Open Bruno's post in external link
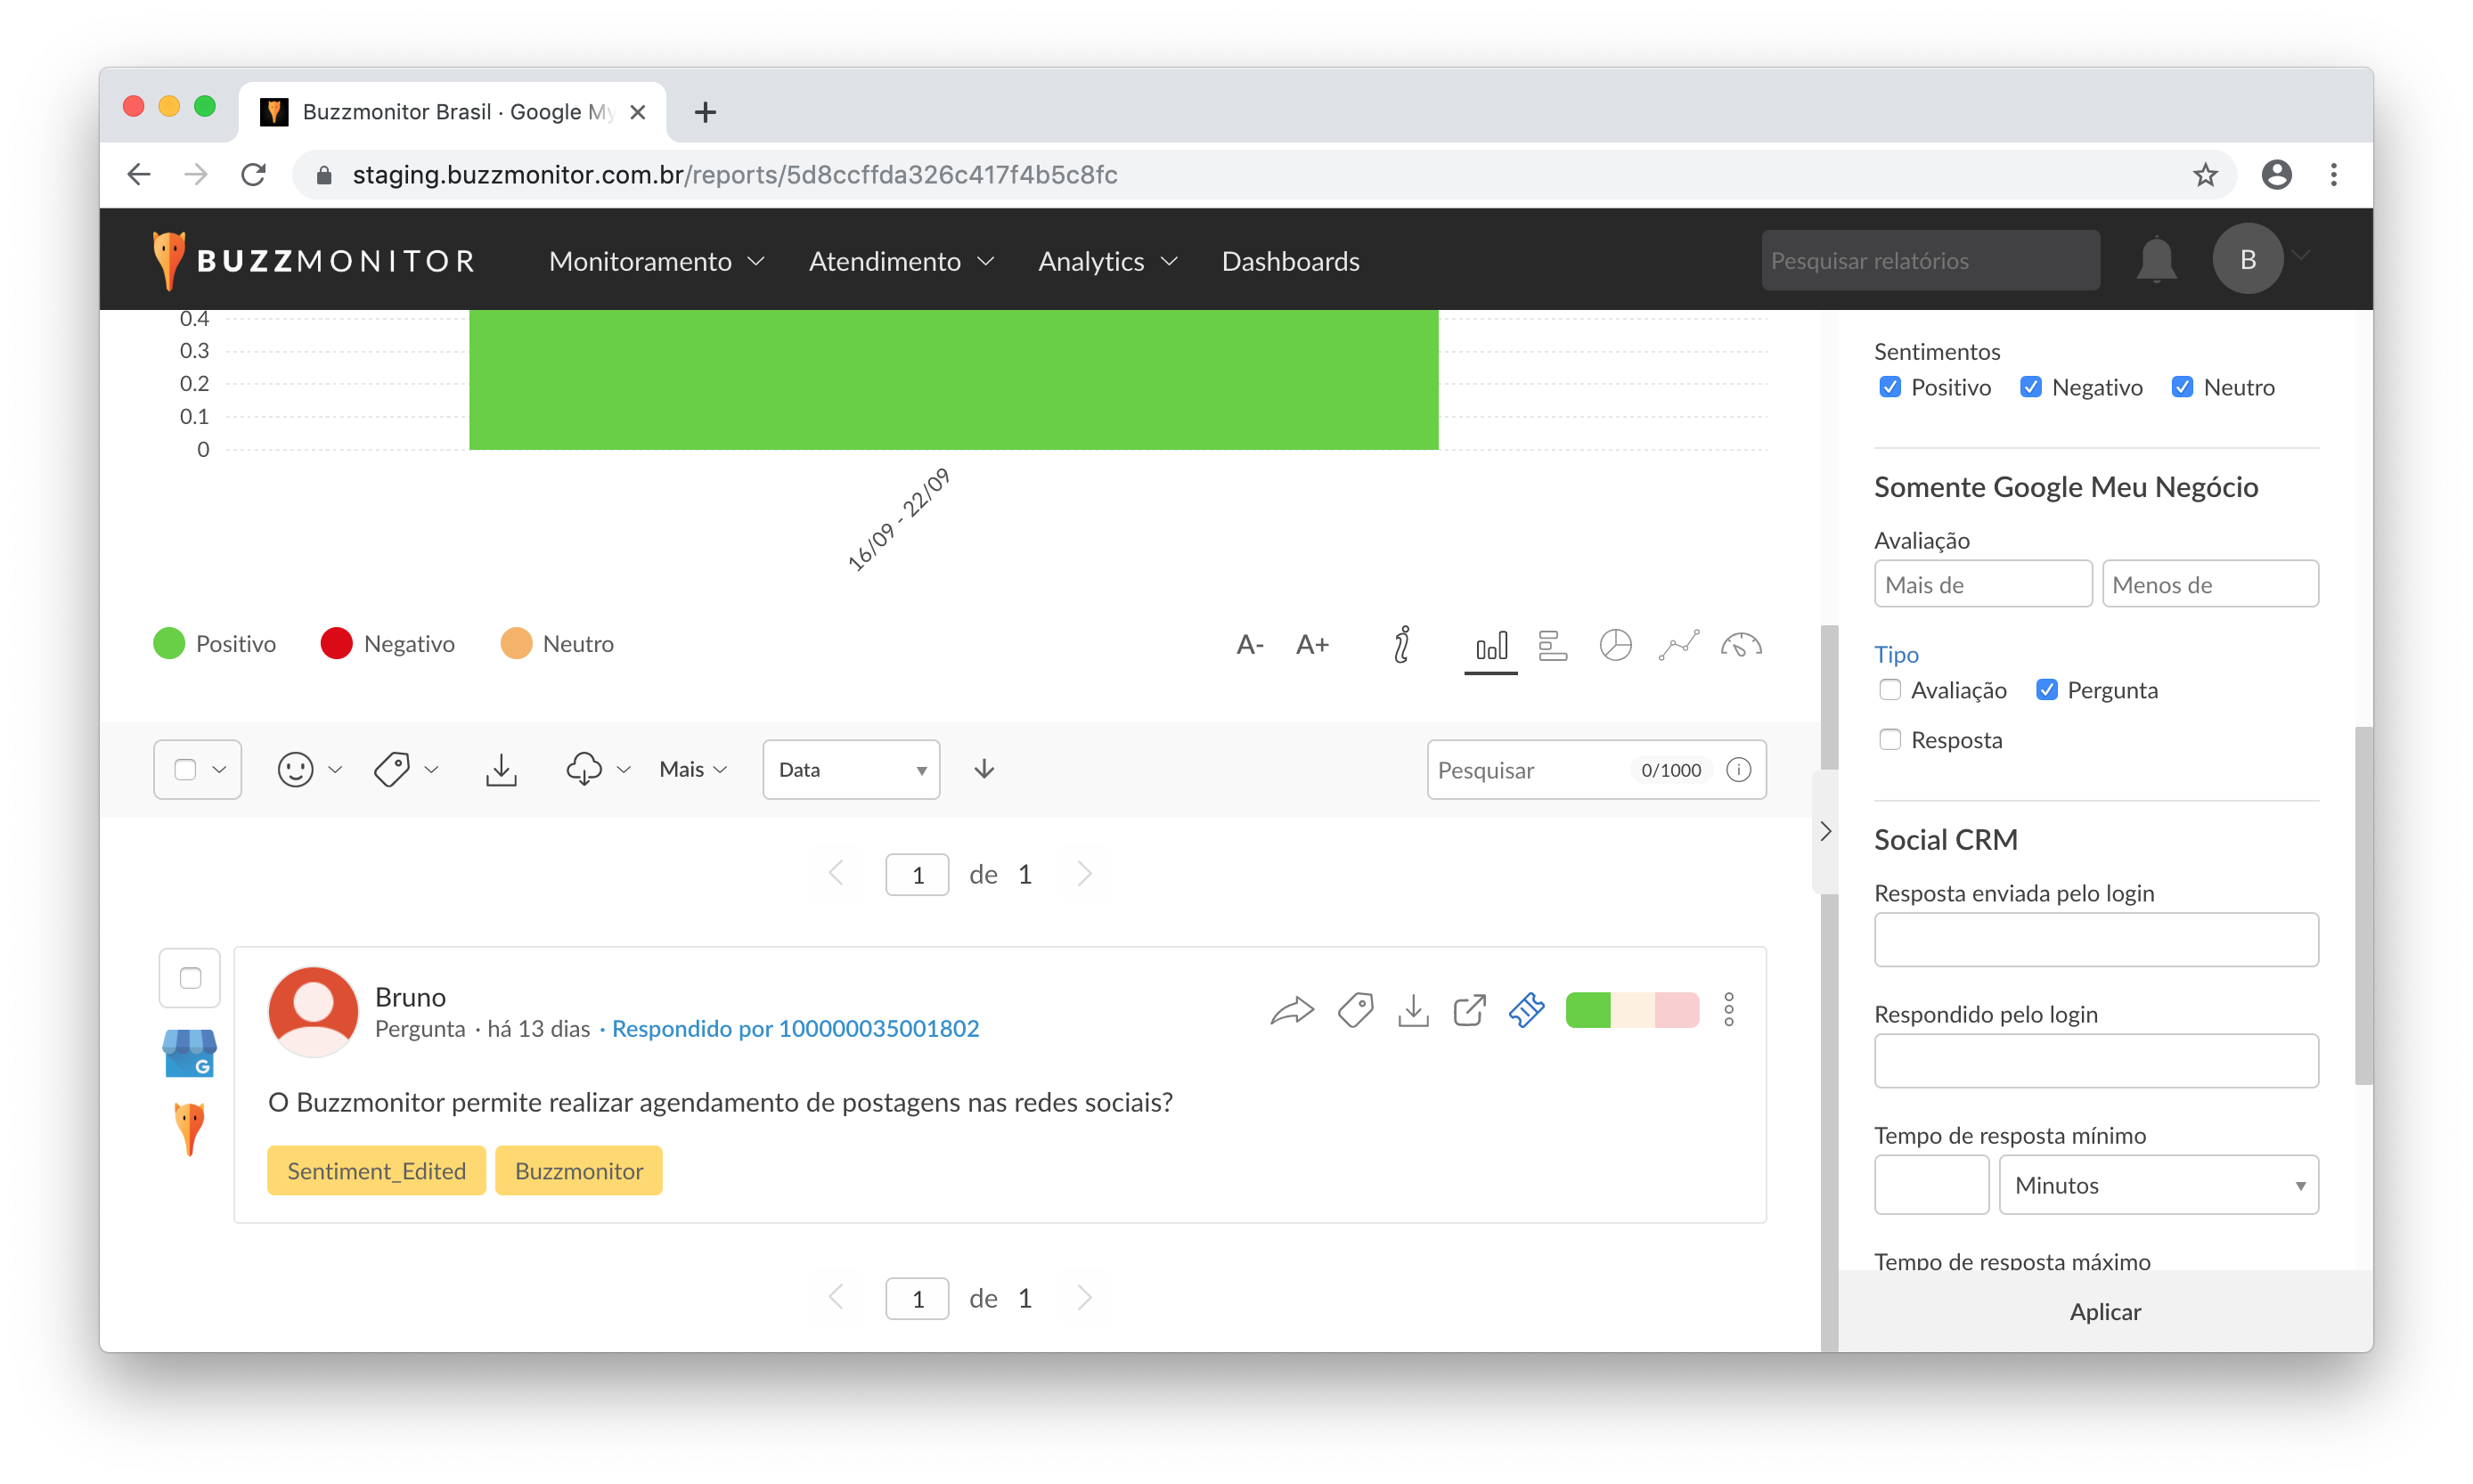This screenshot has height=1484, width=2473. pos(1469,1010)
